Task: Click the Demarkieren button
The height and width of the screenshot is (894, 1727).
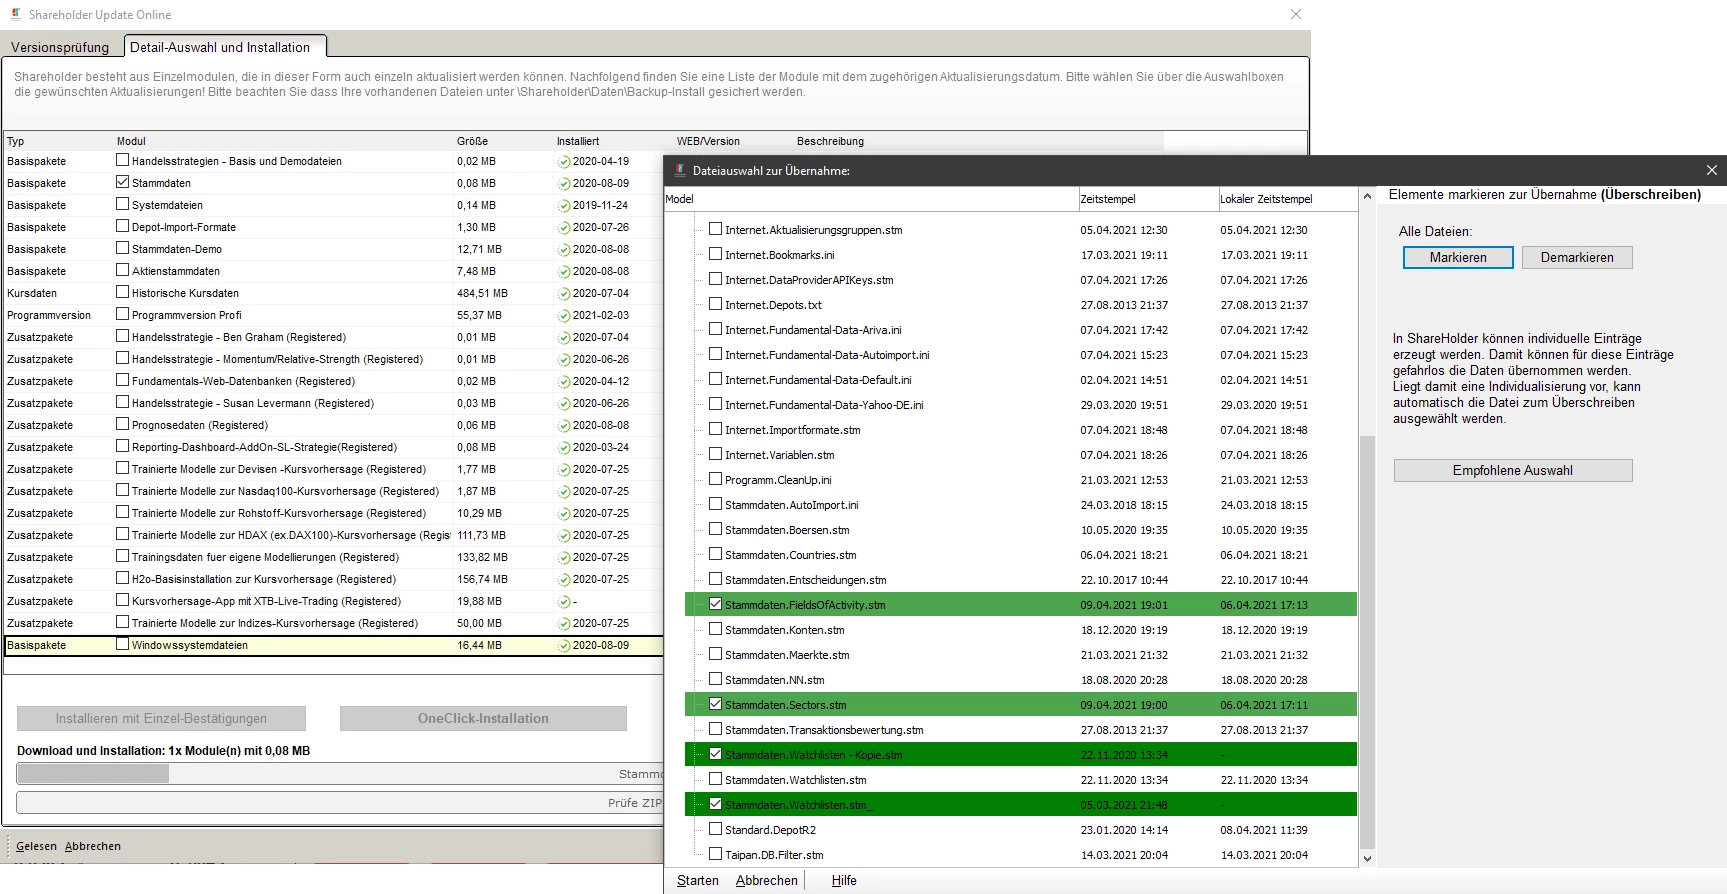Action: pos(1577,257)
